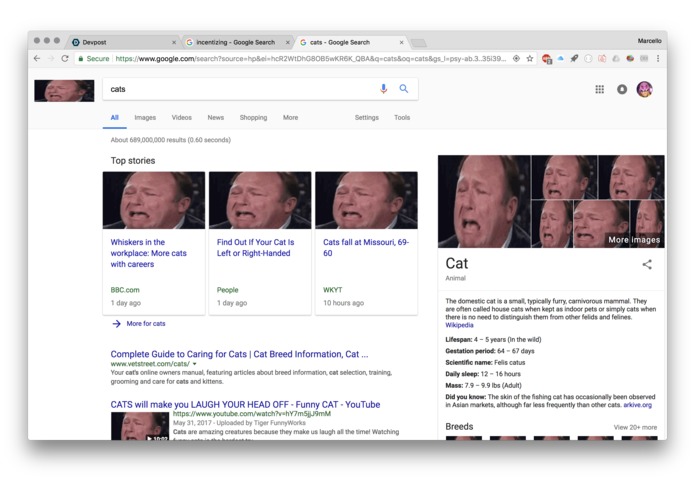The height and width of the screenshot is (494, 695).
Task: Select the Videos results tab
Action: click(182, 117)
